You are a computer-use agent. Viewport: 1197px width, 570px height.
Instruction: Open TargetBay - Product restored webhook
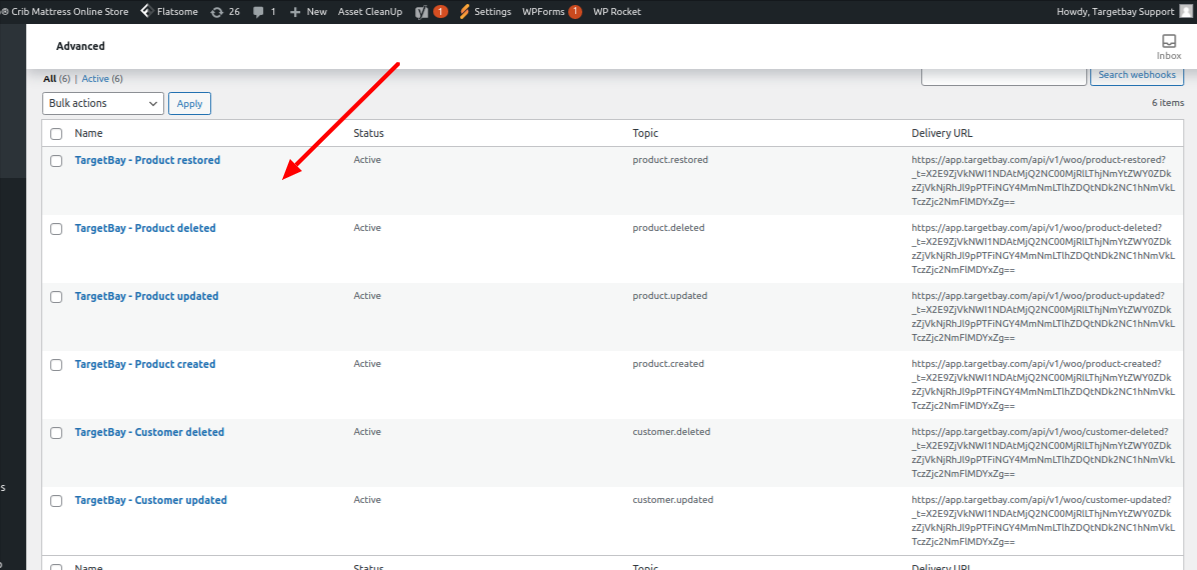[x=147, y=160]
